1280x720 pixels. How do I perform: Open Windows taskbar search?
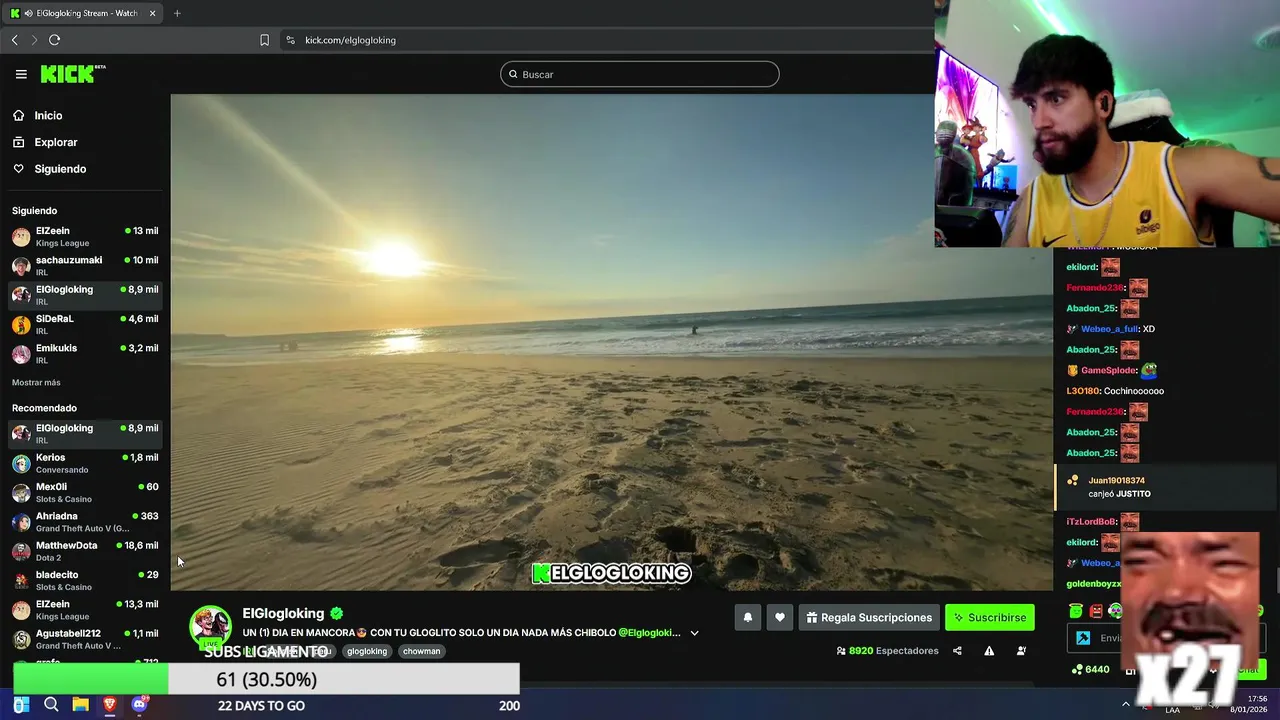[51, 705]
